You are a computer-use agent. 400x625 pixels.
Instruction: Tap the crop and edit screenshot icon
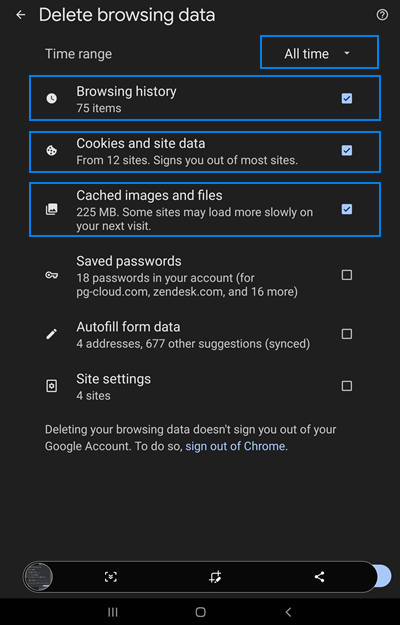[215, 577]
